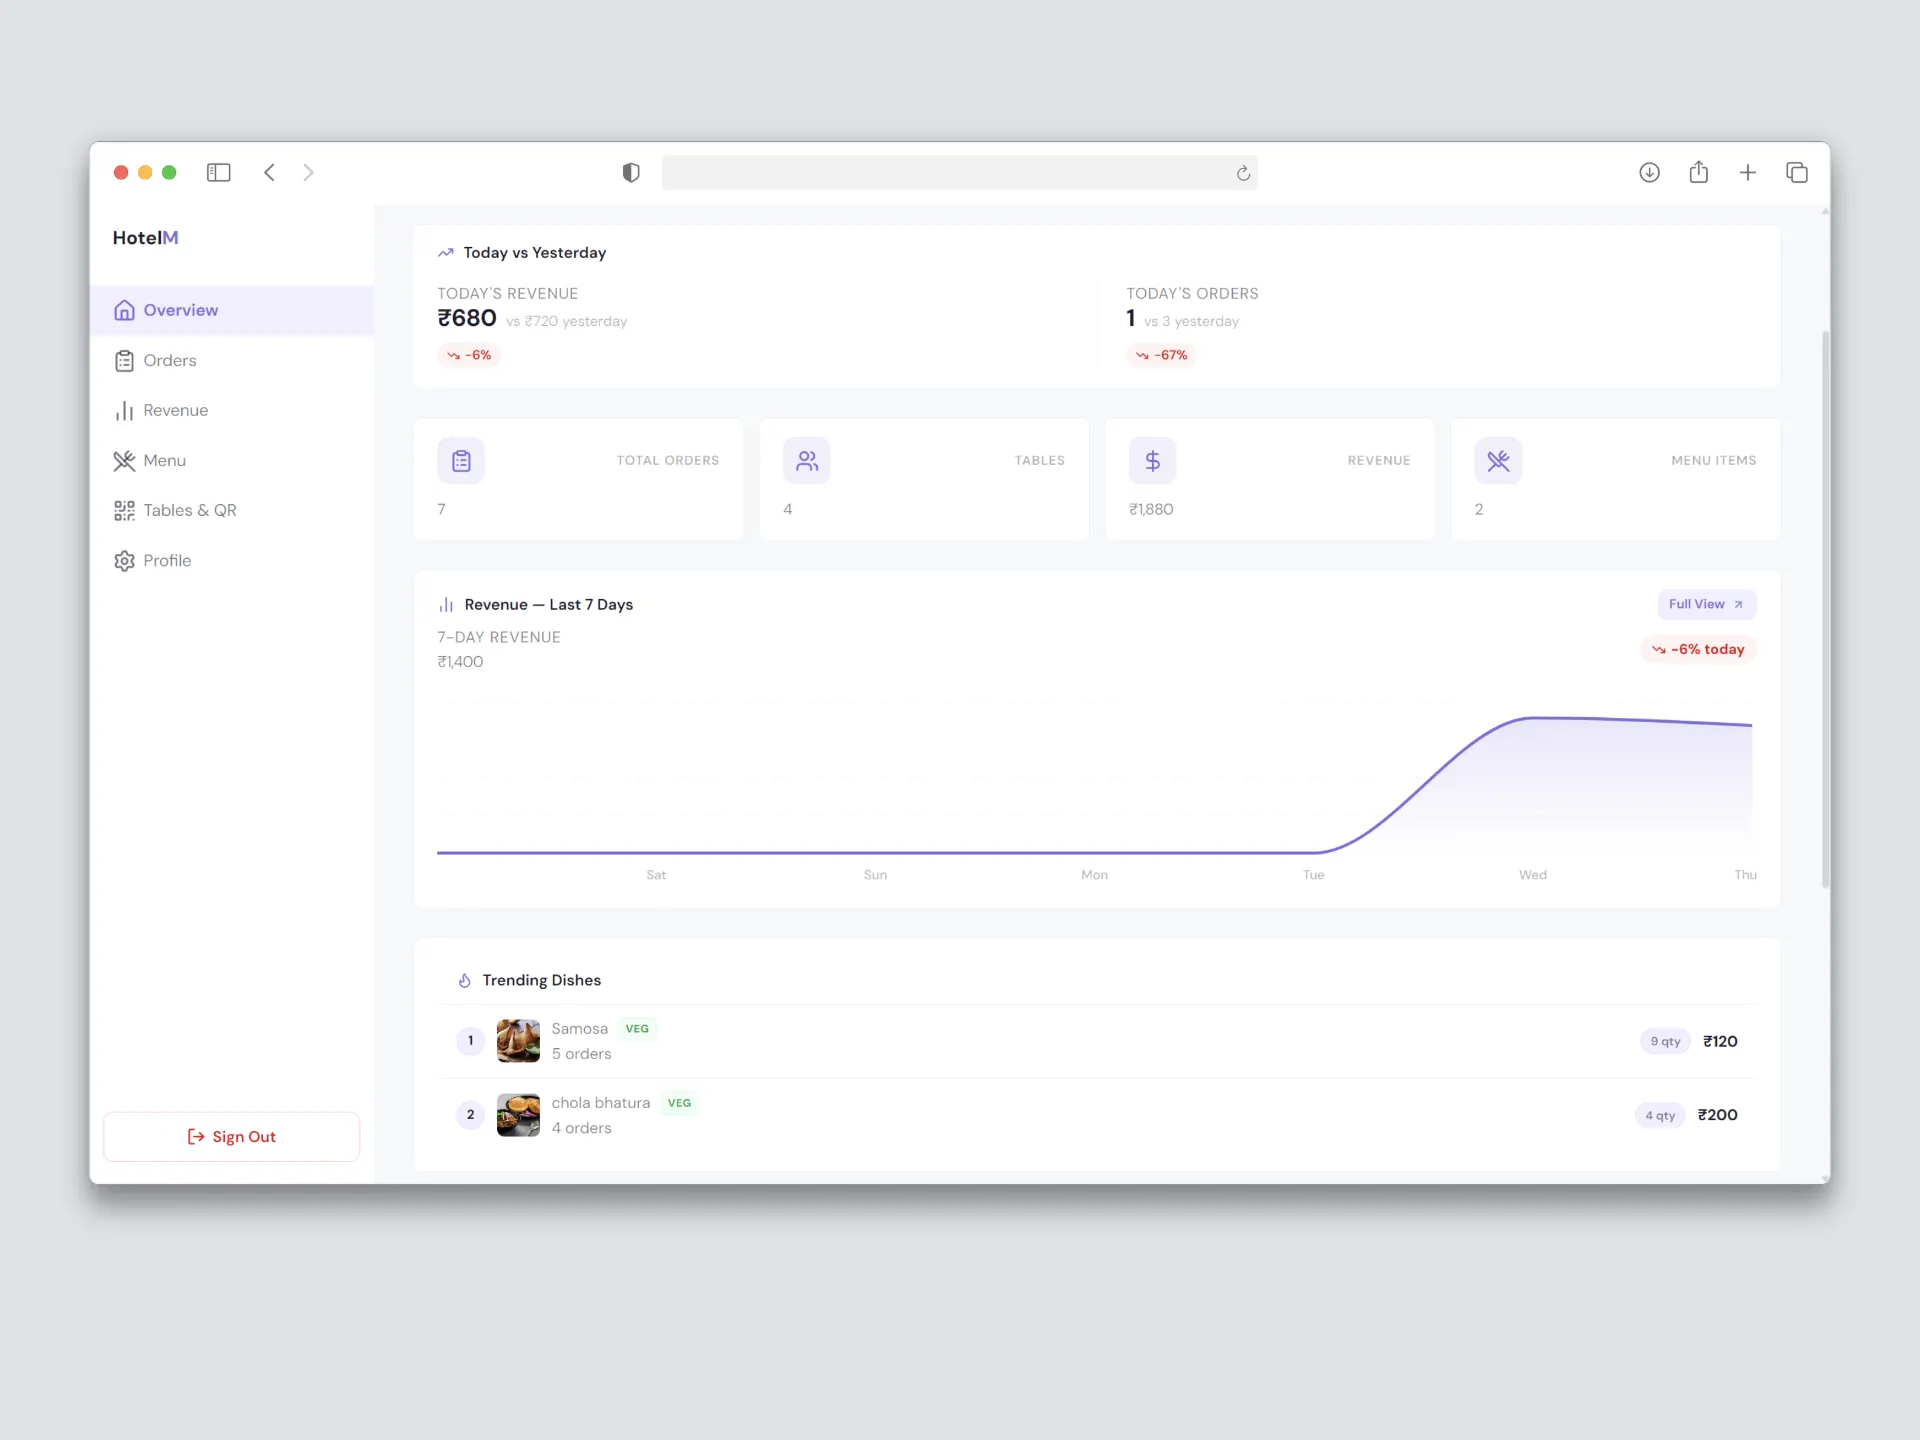1920x1440 pixels.
Task: Click the Total Orders count 7
Action: coord(441,509)
